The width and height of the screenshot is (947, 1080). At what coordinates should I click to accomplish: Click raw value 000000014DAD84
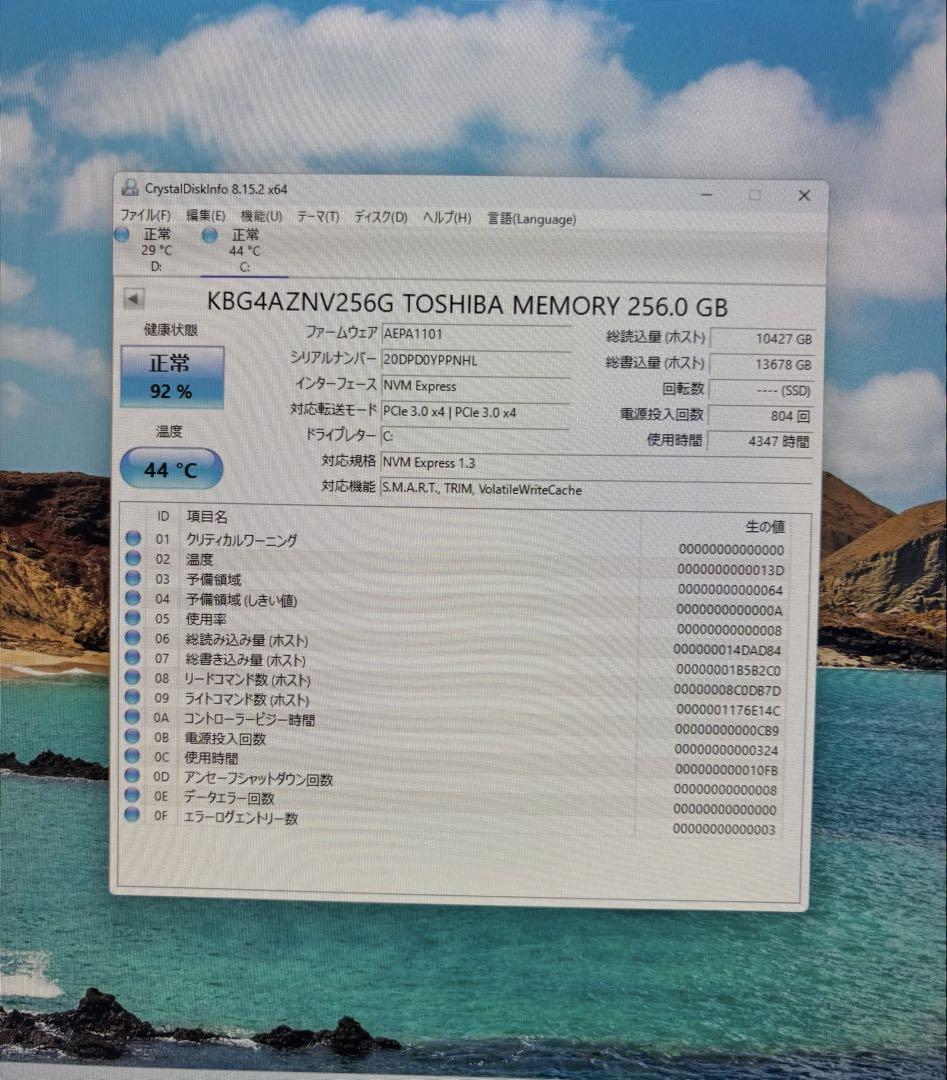pos(727,650)
